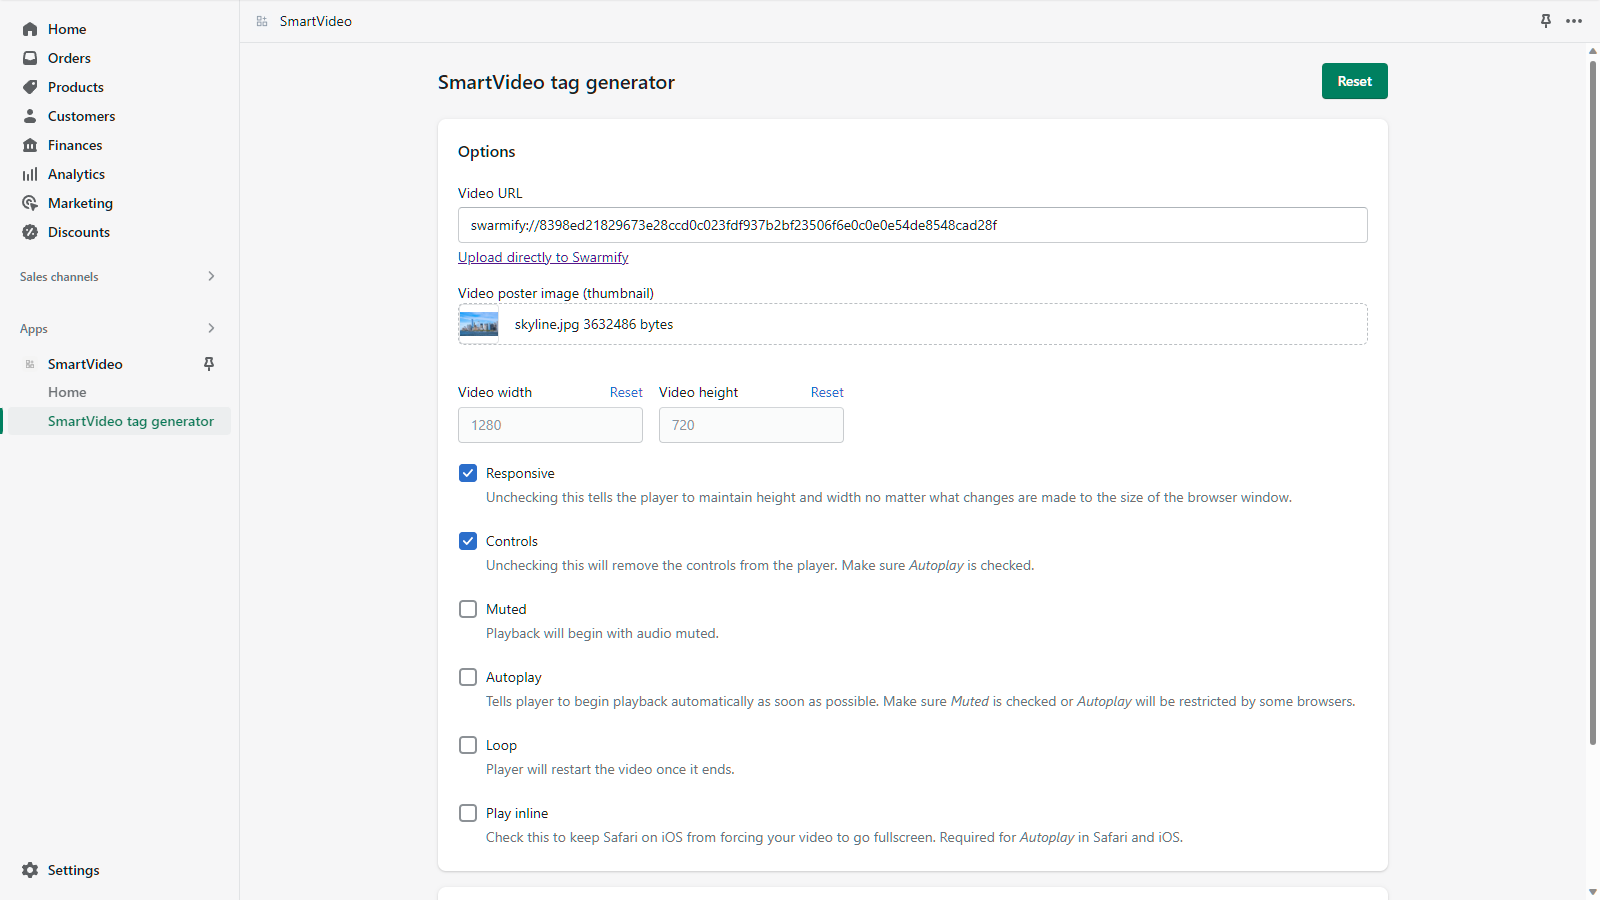Screen dimensions: 1600x900
Task: Open Analytics in the sidebar
Action: [76, 174]
